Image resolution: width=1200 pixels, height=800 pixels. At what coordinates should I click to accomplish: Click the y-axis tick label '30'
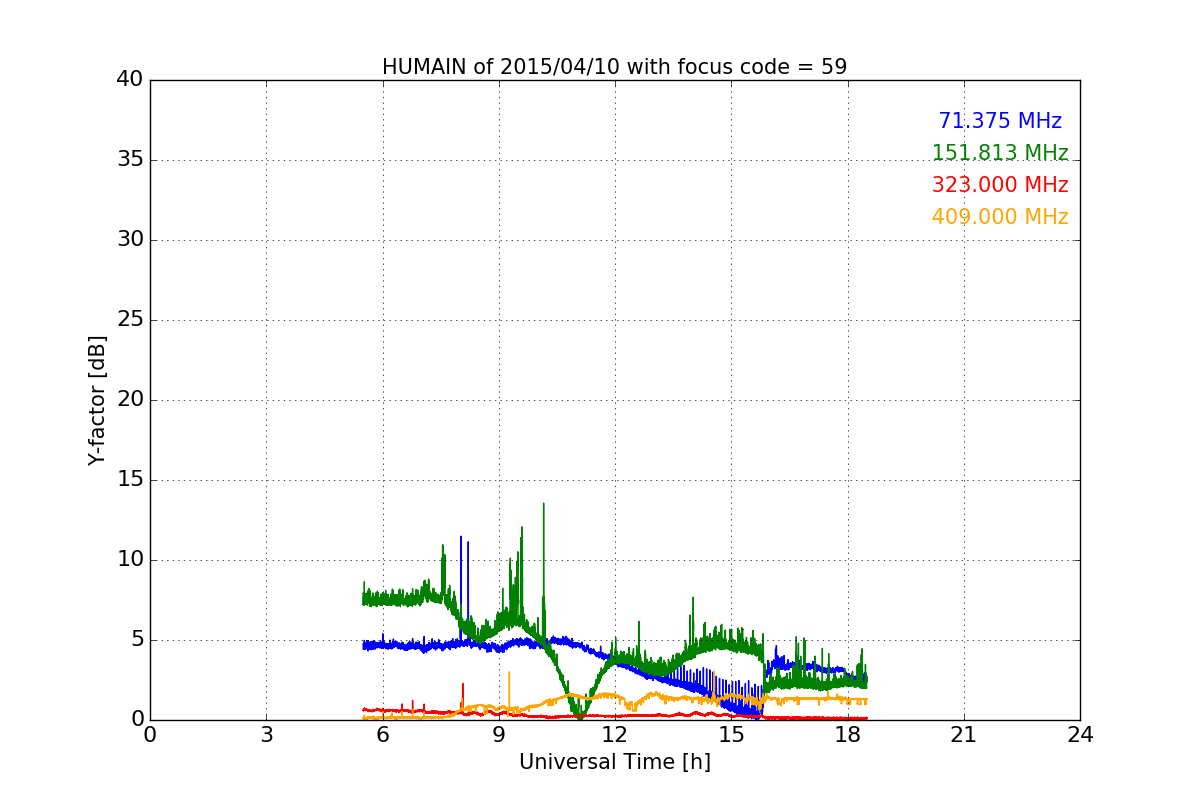tap(130, 240)
